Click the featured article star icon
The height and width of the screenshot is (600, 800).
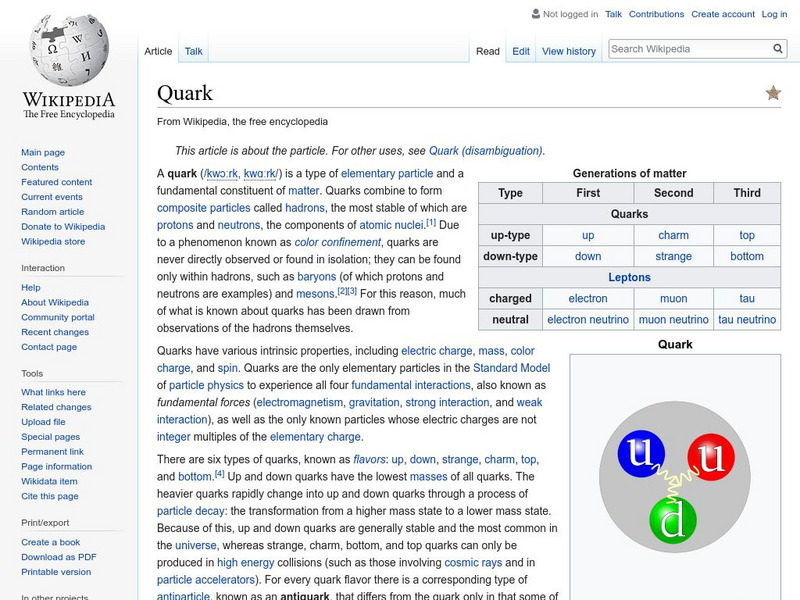773,93
